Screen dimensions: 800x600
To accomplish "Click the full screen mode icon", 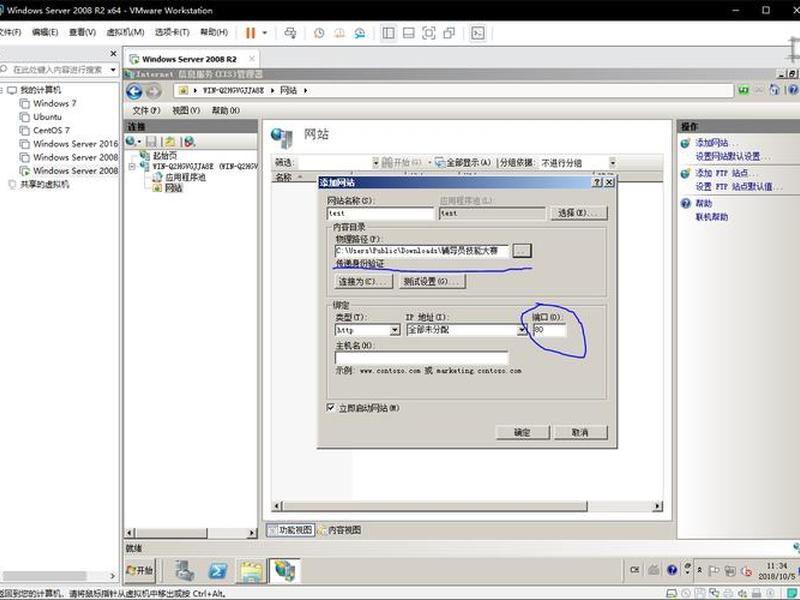I will point(429,33).
